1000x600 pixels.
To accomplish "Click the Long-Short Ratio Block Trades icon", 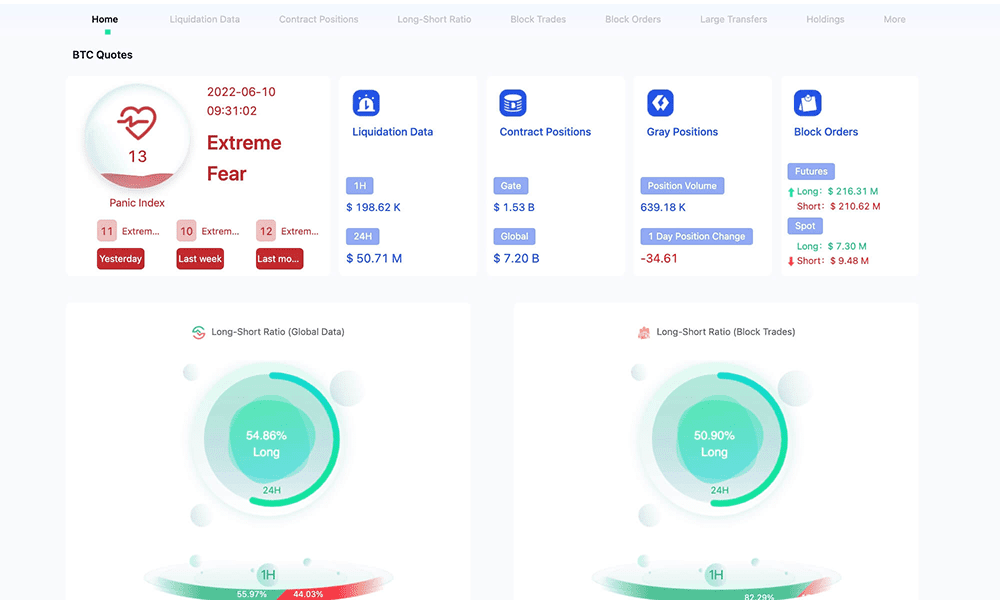I will coord(644,332).
